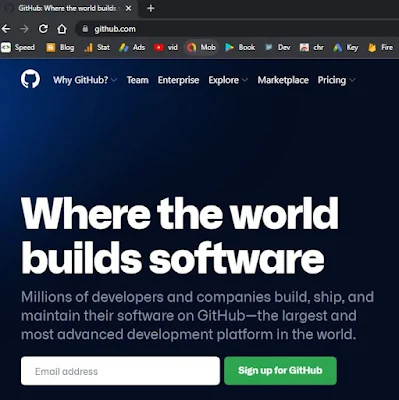Close the GitHub browser tab
Viewport: 399px width, 400px height.
[128, 8]
